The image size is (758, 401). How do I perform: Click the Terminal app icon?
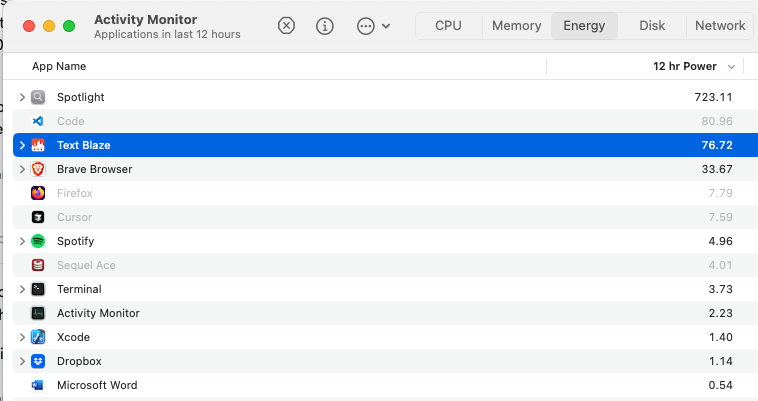click(38, 289)
